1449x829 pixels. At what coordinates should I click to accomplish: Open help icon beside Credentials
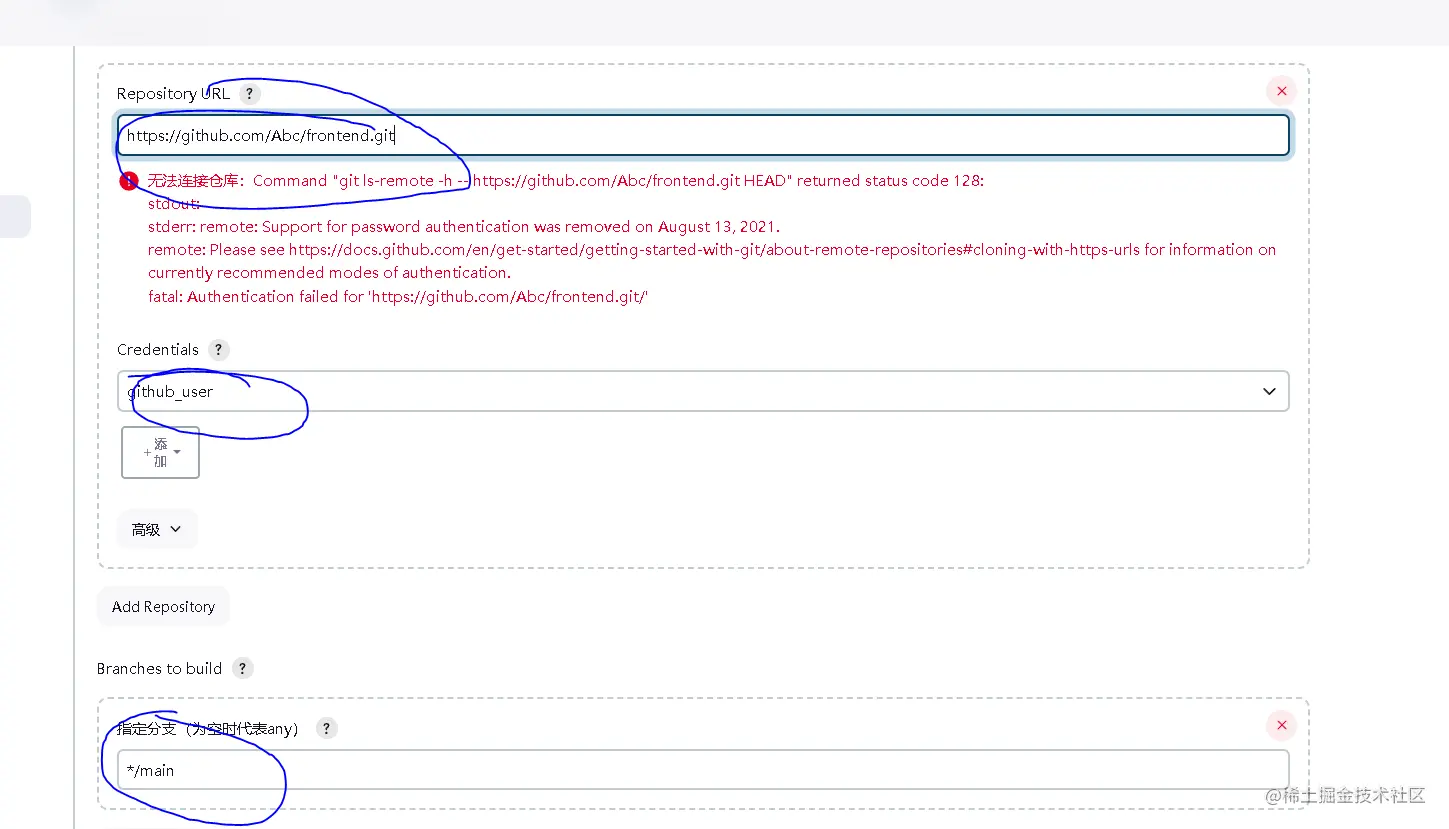click(x=219, y=349)
